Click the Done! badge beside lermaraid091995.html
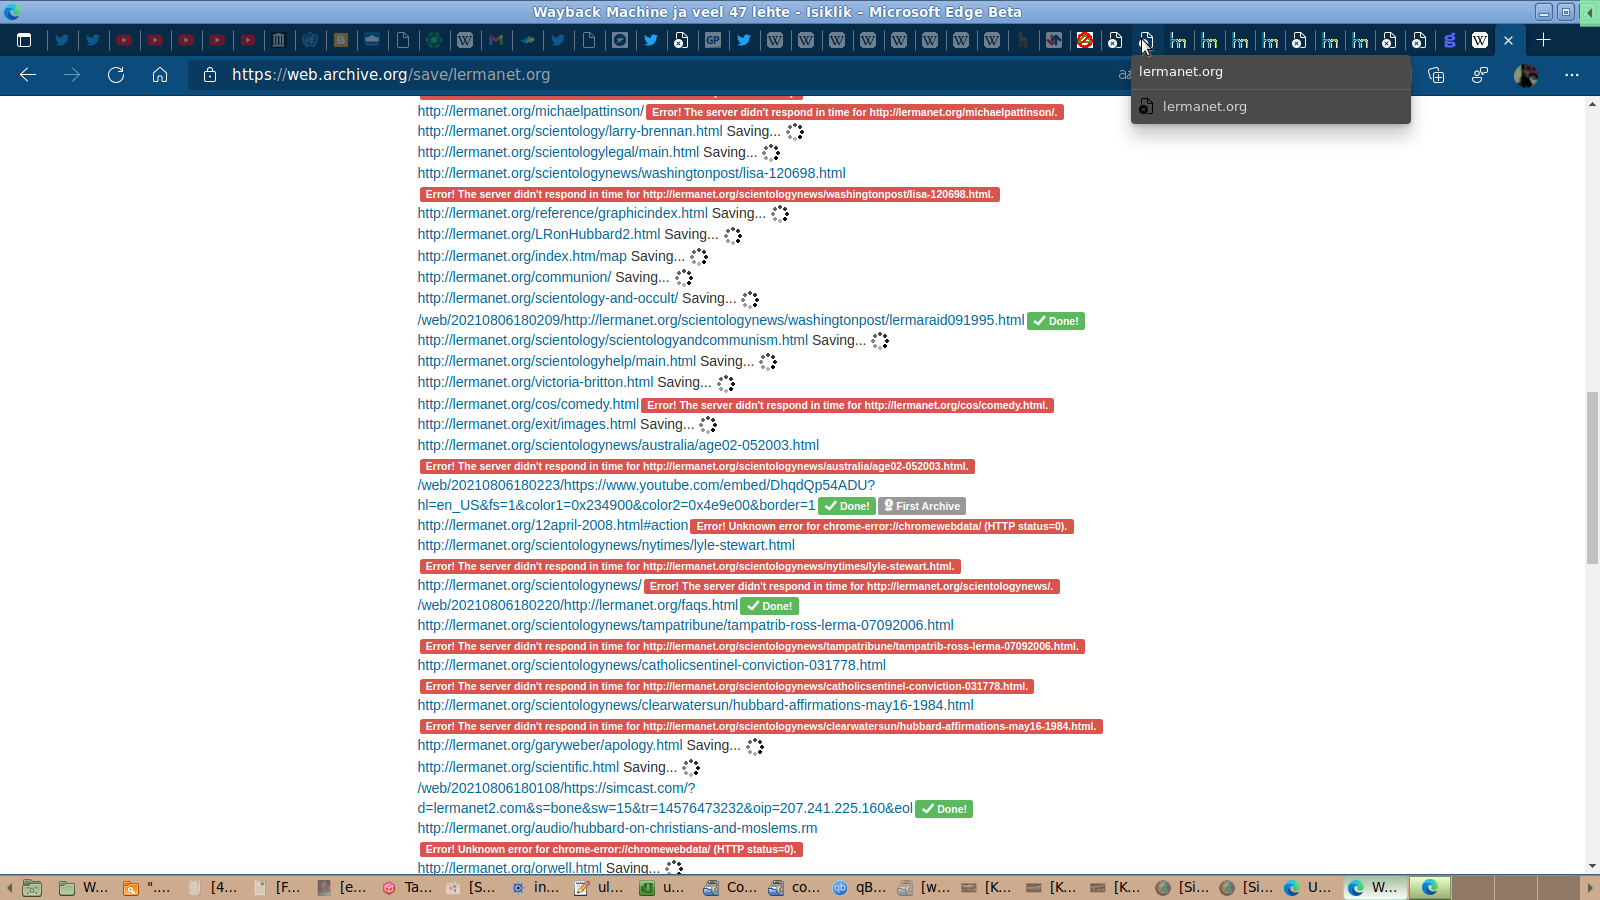 pyautogui.click(x=1056, y=321)
